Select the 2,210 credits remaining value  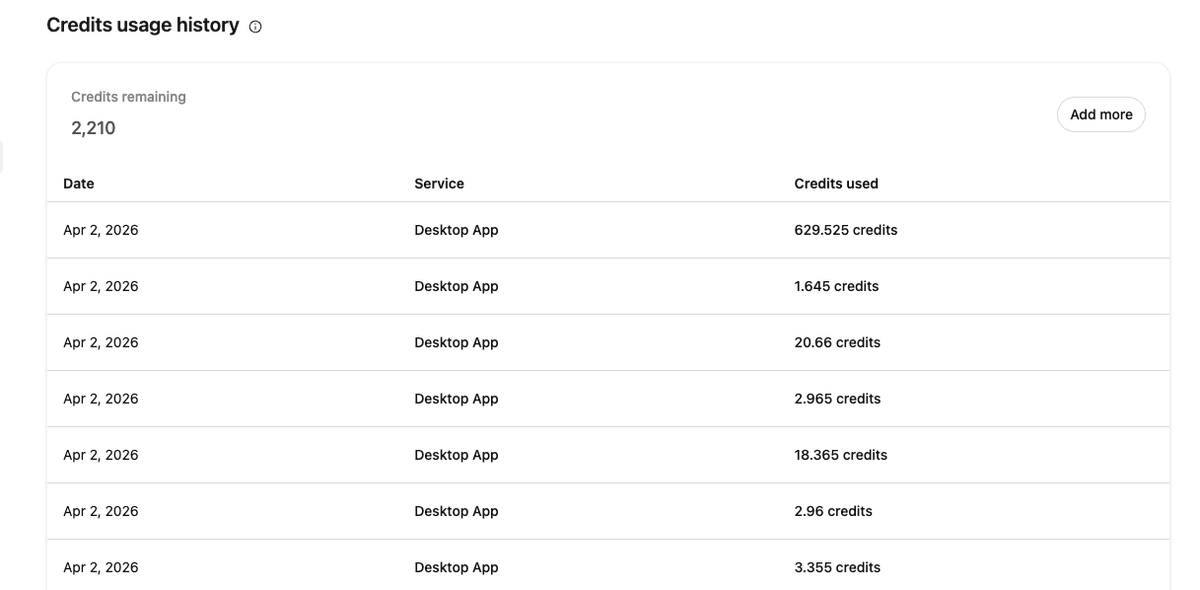coord(93,128)
